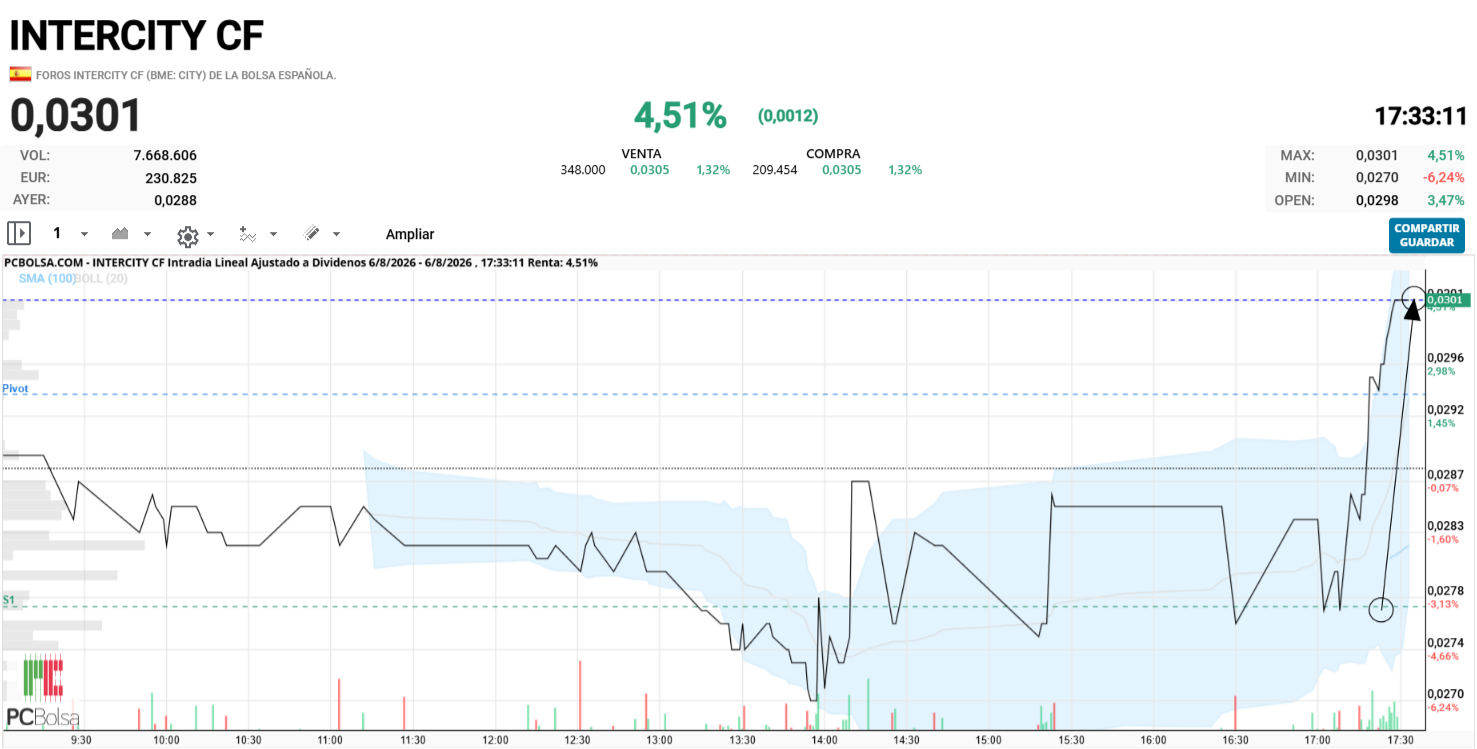Open the interval dropdown showing 1
1477x749 pixels.
[70, 233]
